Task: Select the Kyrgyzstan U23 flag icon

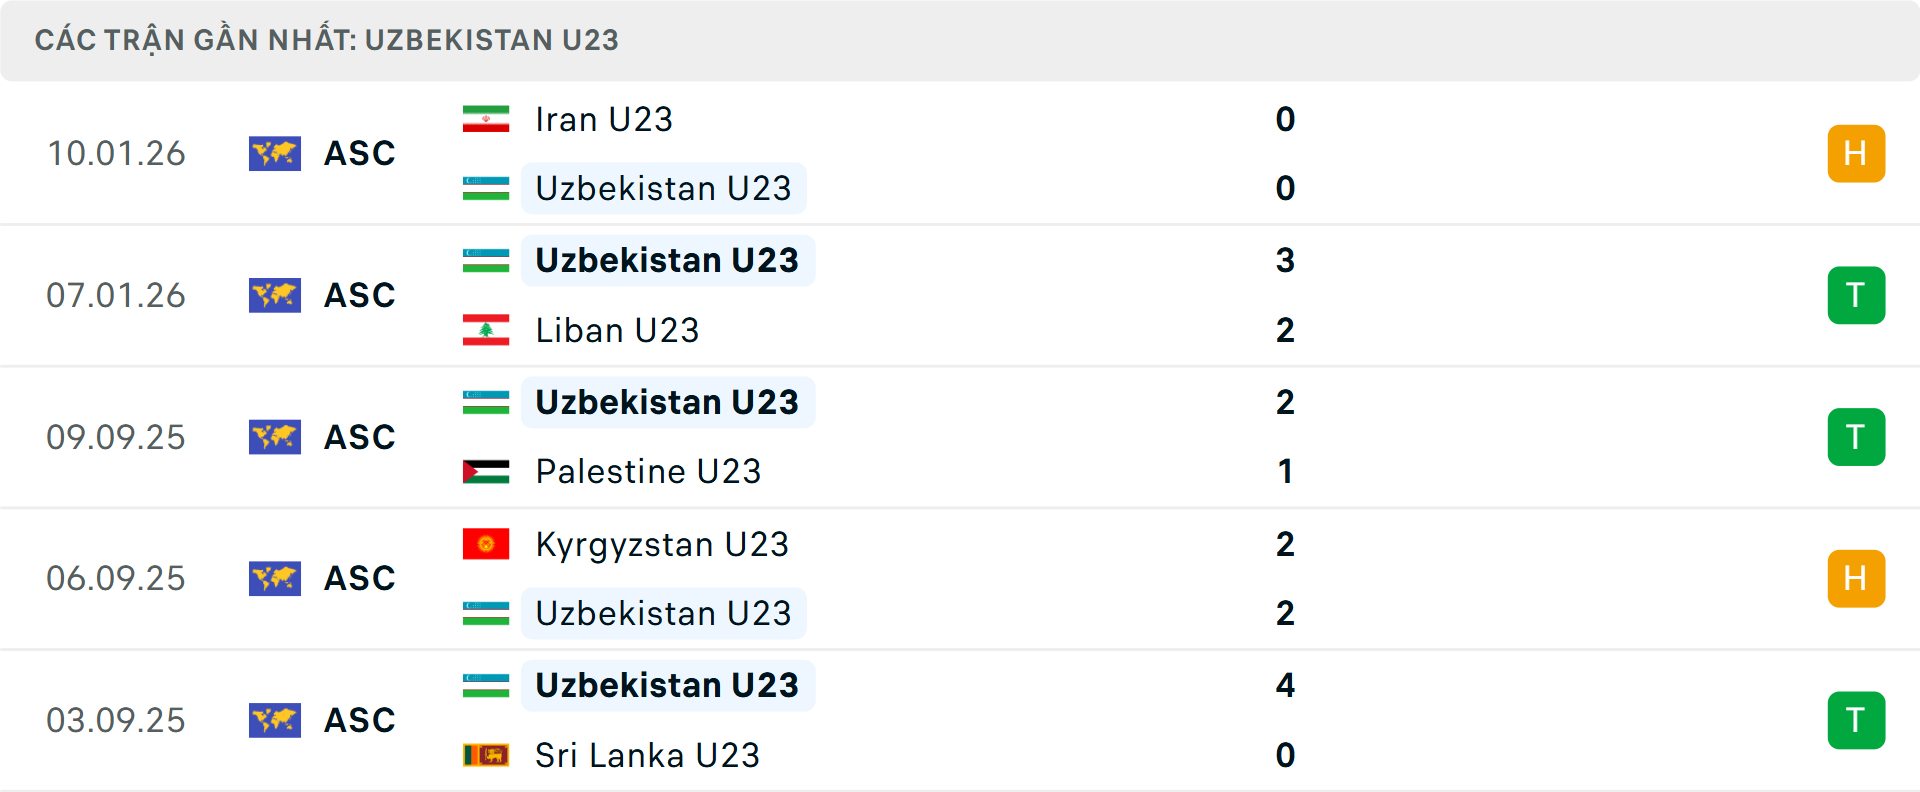Action: (x=486, y=544)
